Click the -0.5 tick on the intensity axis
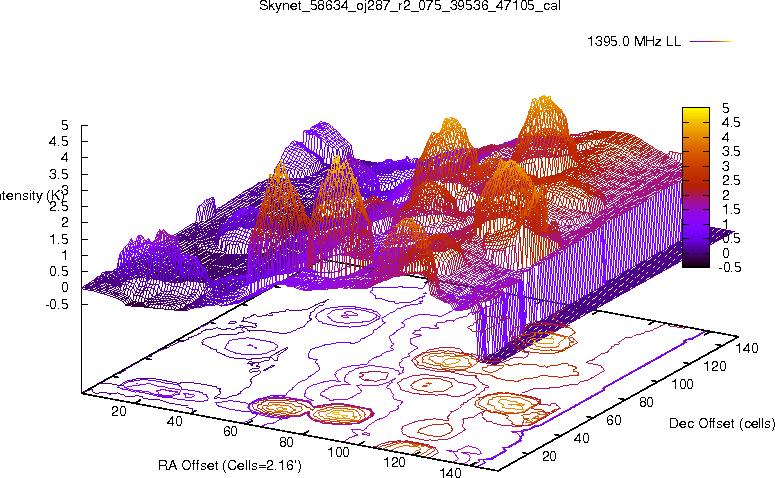This screenshot has height=478, width=775. (57, 304)
